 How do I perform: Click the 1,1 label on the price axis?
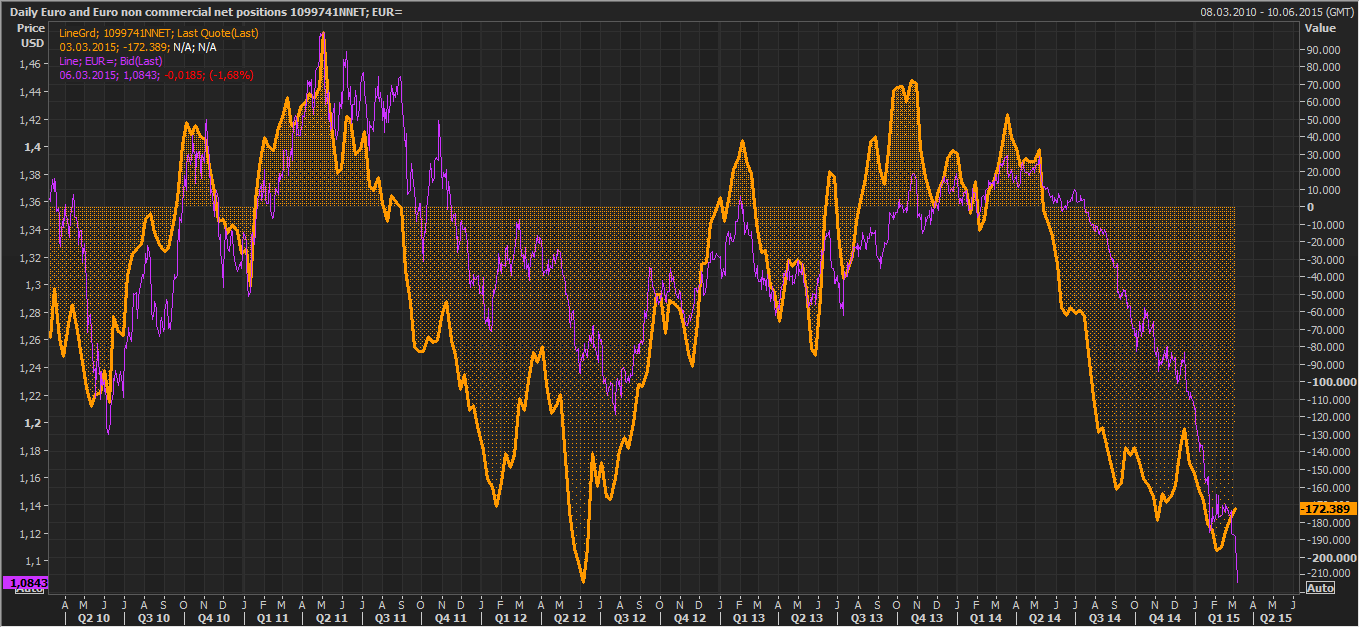pos(35,561)
